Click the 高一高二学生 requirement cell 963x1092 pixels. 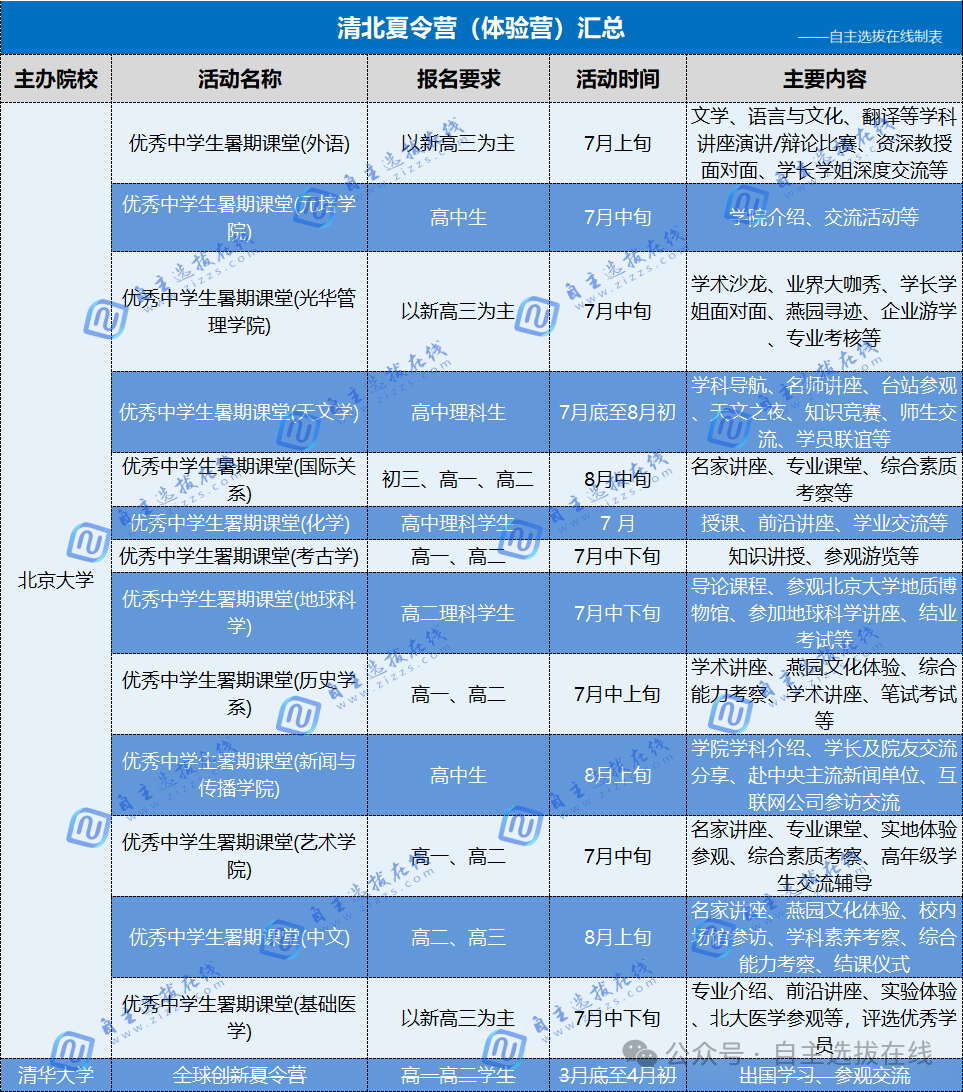(x=458, y=1075)
